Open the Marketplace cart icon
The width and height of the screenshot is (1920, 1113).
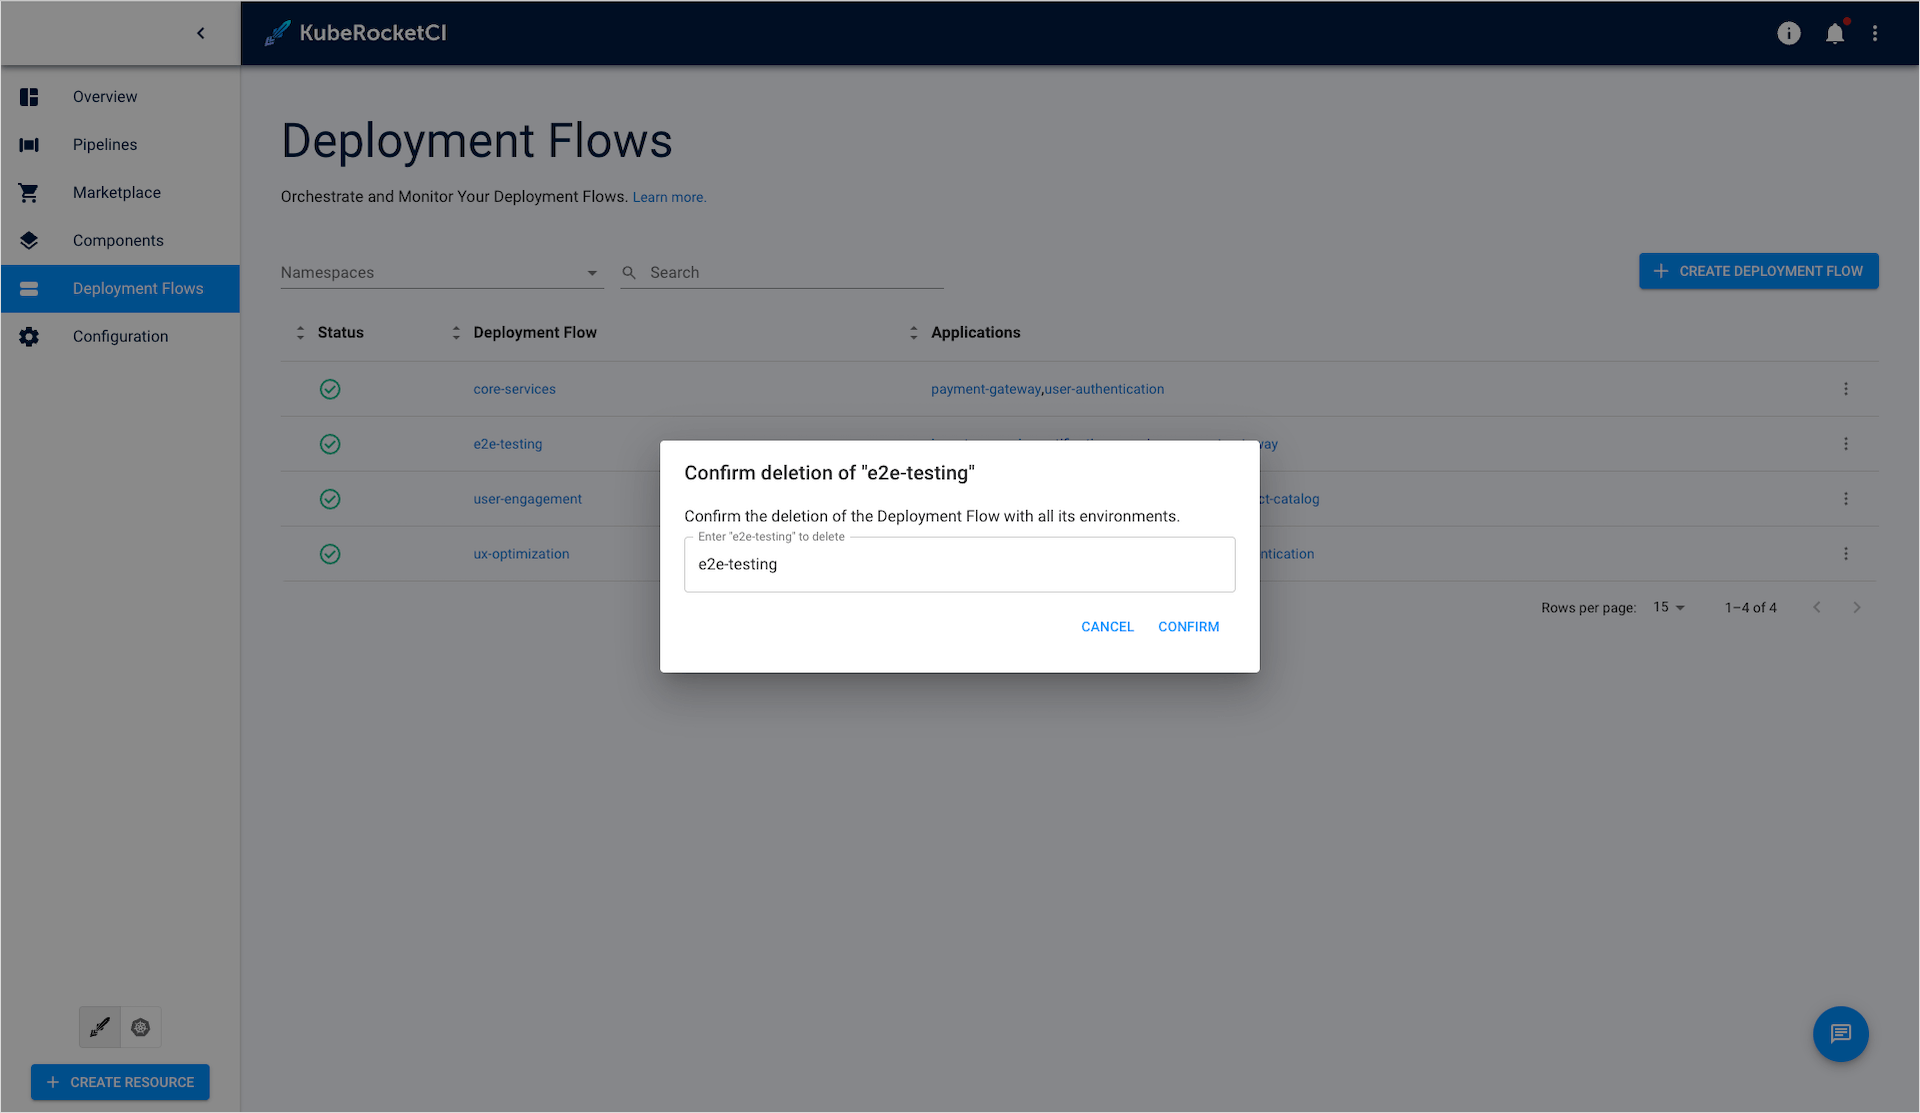[x=29, y=192]
